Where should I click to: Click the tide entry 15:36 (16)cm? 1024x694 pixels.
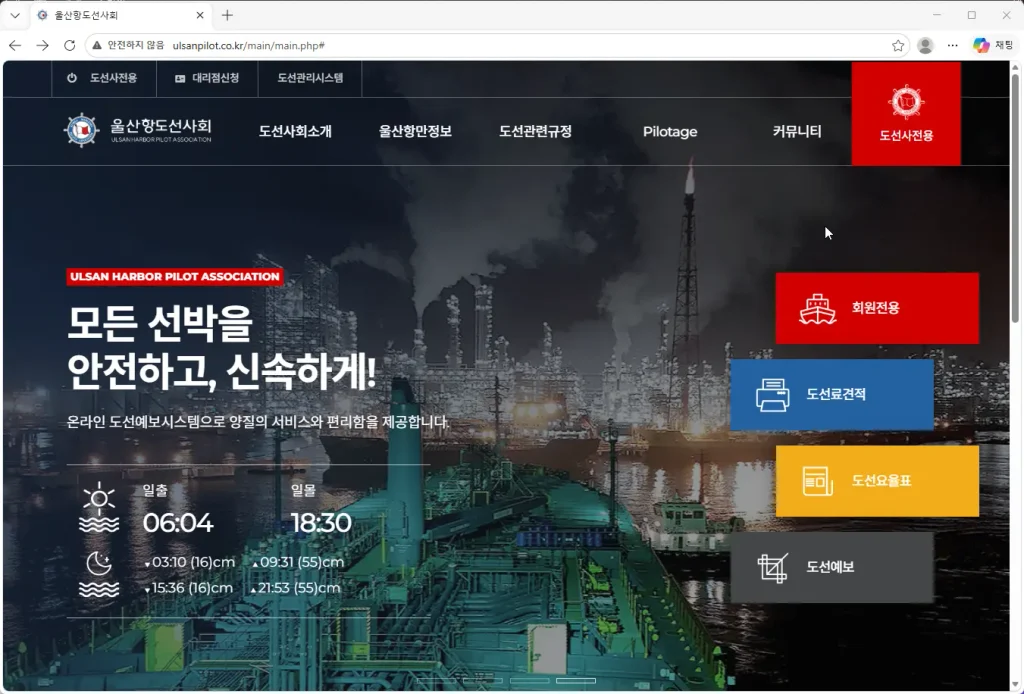pyautogui.click(x=189, y=588)
